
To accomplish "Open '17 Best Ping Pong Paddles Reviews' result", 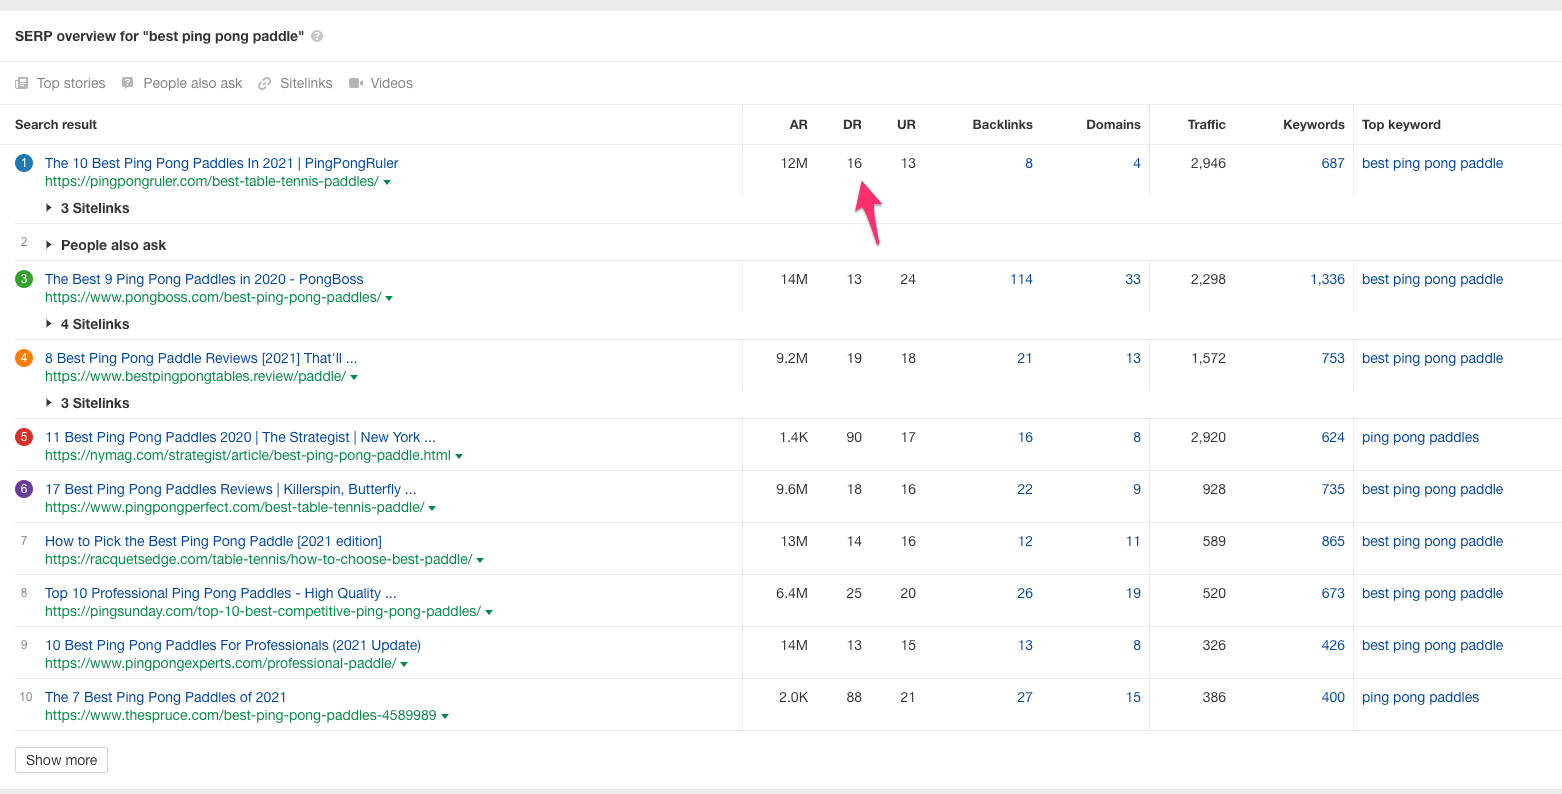I will 231,489.
